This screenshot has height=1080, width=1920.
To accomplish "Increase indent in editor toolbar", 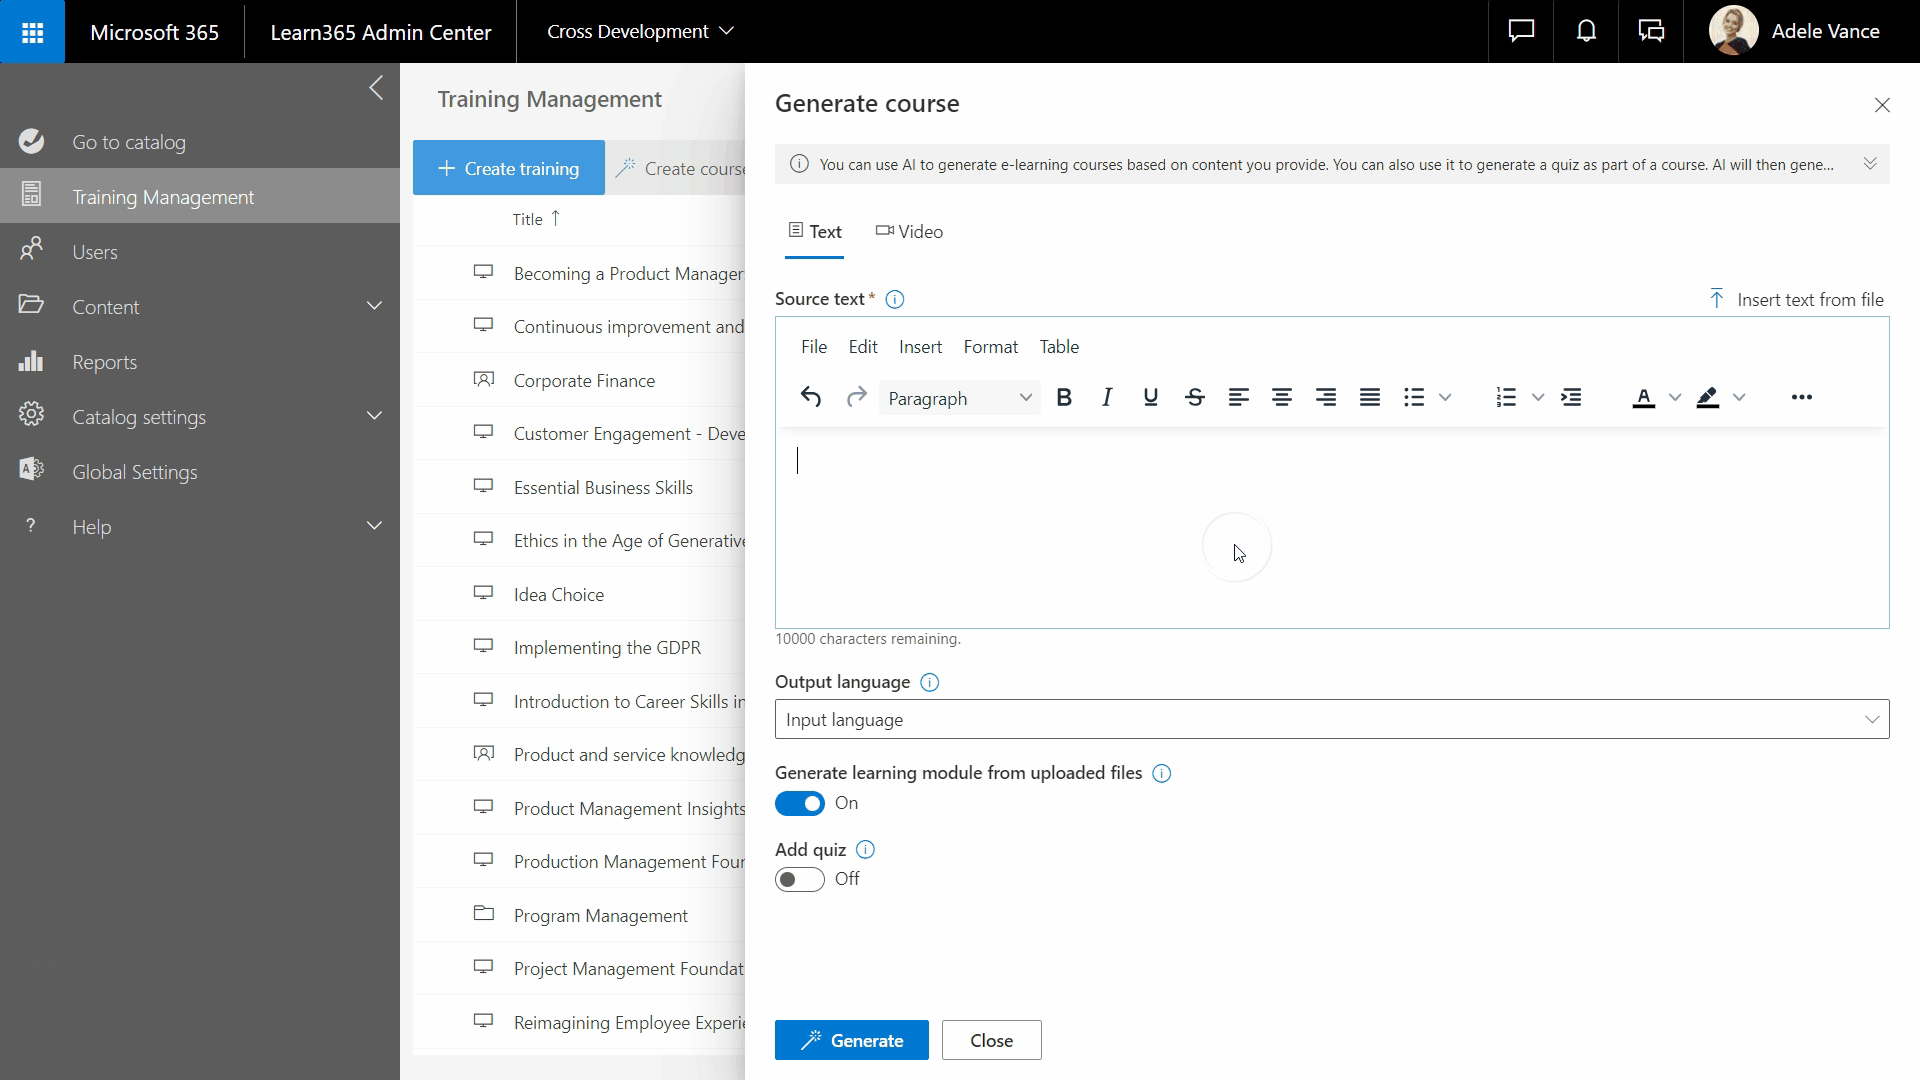I will pos(1571,398).
